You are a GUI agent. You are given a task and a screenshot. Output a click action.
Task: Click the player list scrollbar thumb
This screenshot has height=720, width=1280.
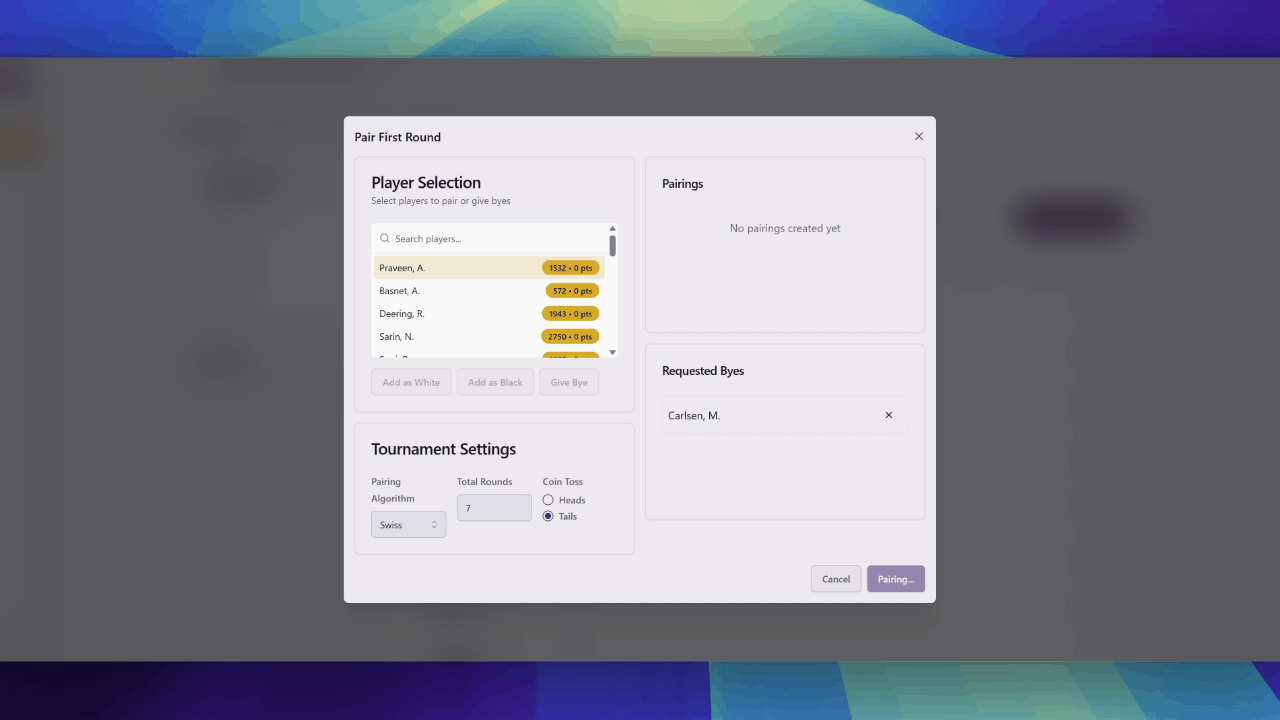click(612, 246)
